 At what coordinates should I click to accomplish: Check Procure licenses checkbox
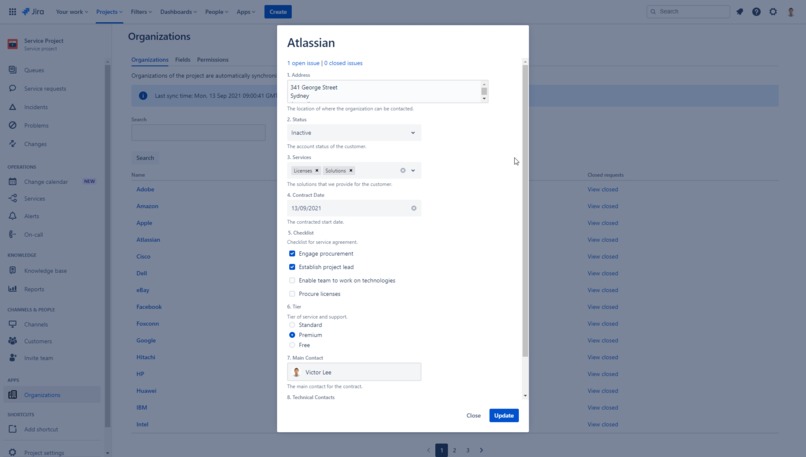coord(292,294)
